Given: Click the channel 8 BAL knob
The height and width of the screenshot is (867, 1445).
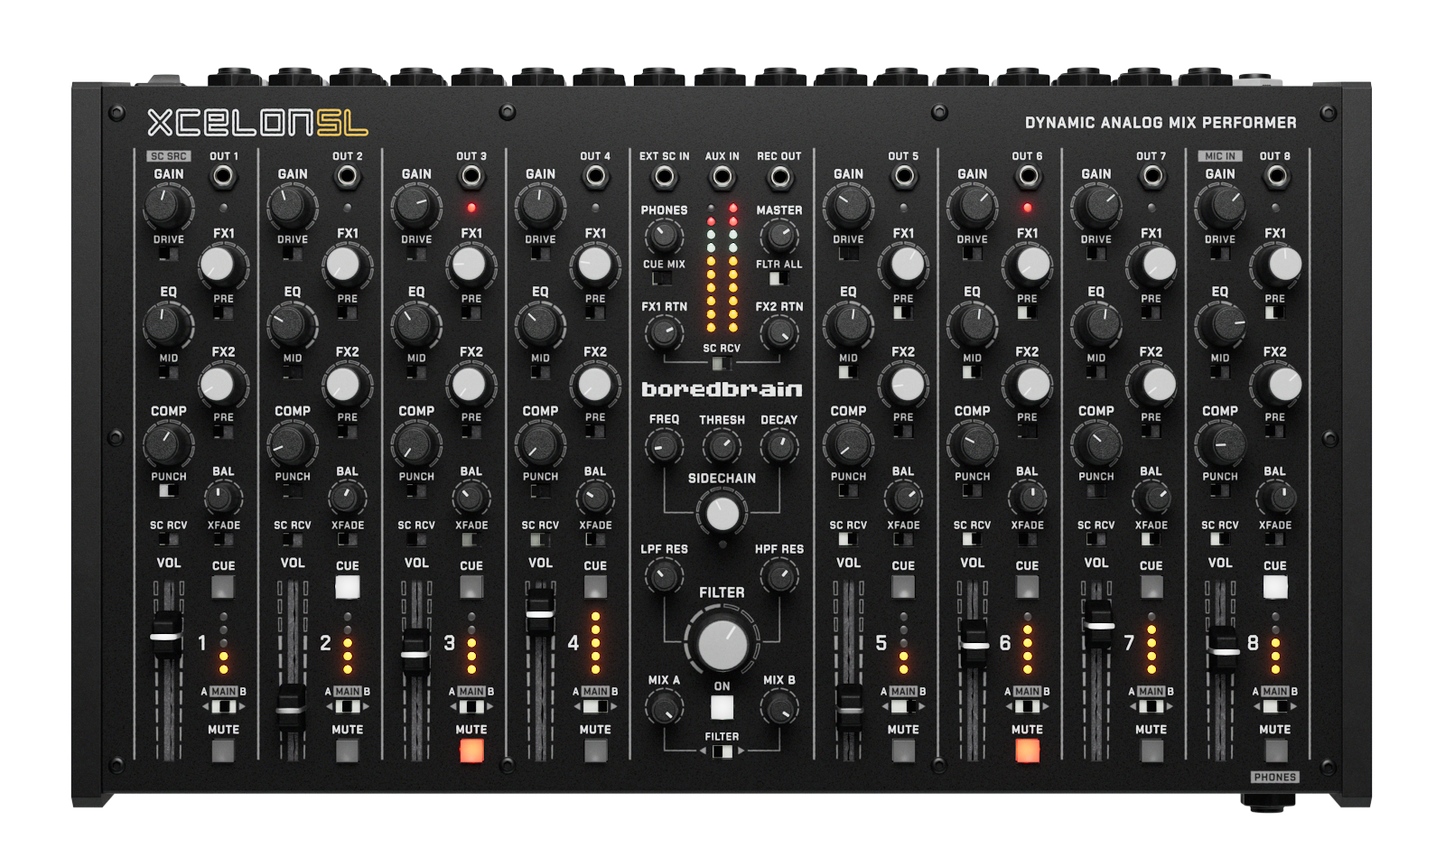Looking at the screenshot, I should pyautogui.click(x=1275, y=497).
